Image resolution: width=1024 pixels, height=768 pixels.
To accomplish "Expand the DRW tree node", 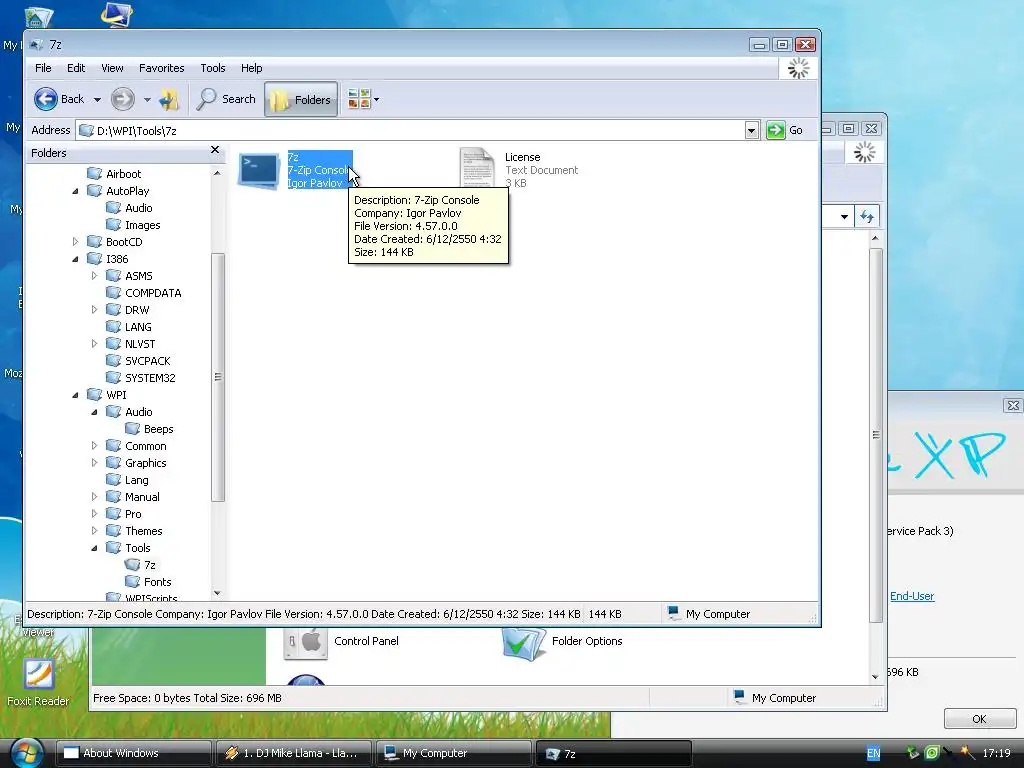I will click(94, 310).
